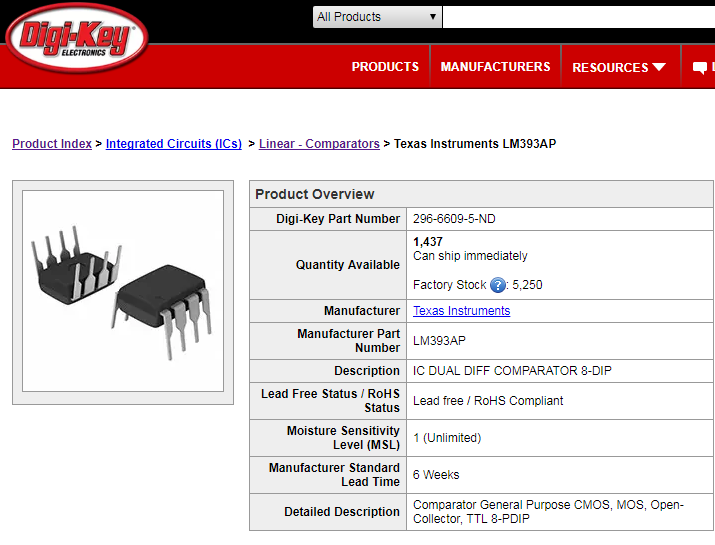This screenshot has width=715, height=545.
Task: Open the All Products category dropdown
Action: [x=377, y=17]
